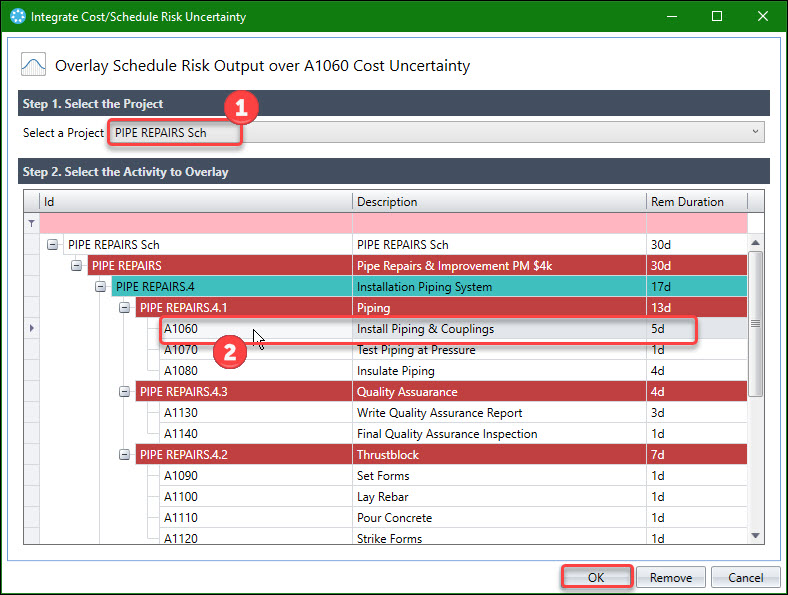
Task: Click 'Final Quality Assurance Inspection' description
Action: tap(447, 434)
